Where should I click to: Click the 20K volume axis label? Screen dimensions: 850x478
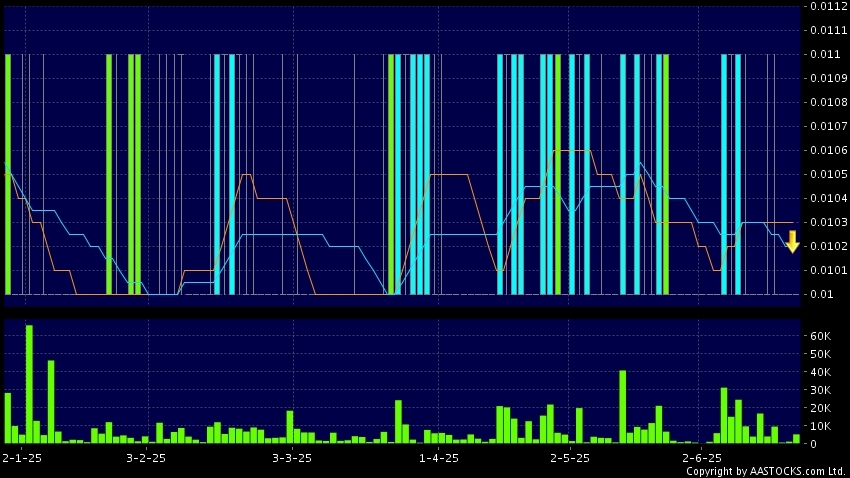[x=821, y=408]
